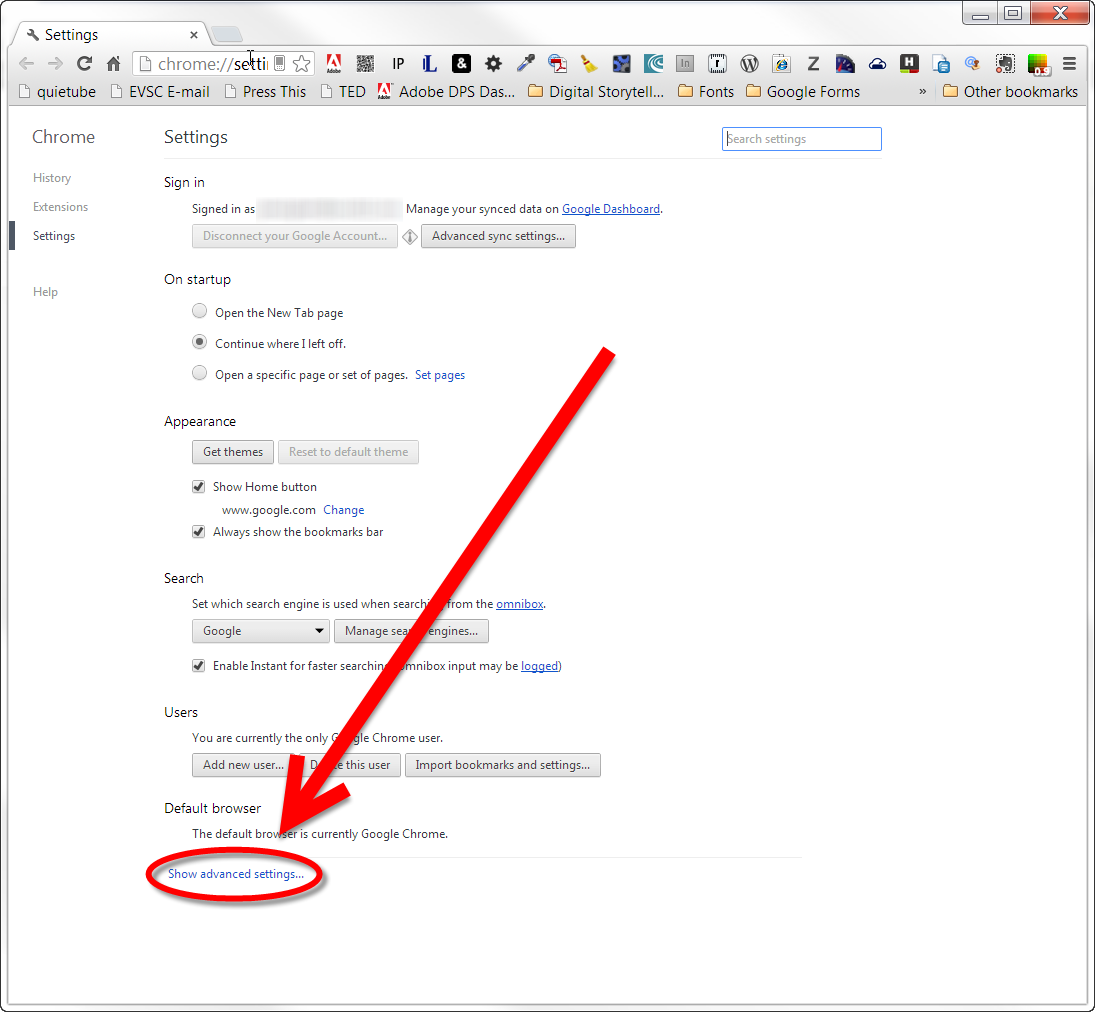Uncheck Show Home button checkbox
This screenshot has width=1095, height=1012.
click(x=199, y=487)
